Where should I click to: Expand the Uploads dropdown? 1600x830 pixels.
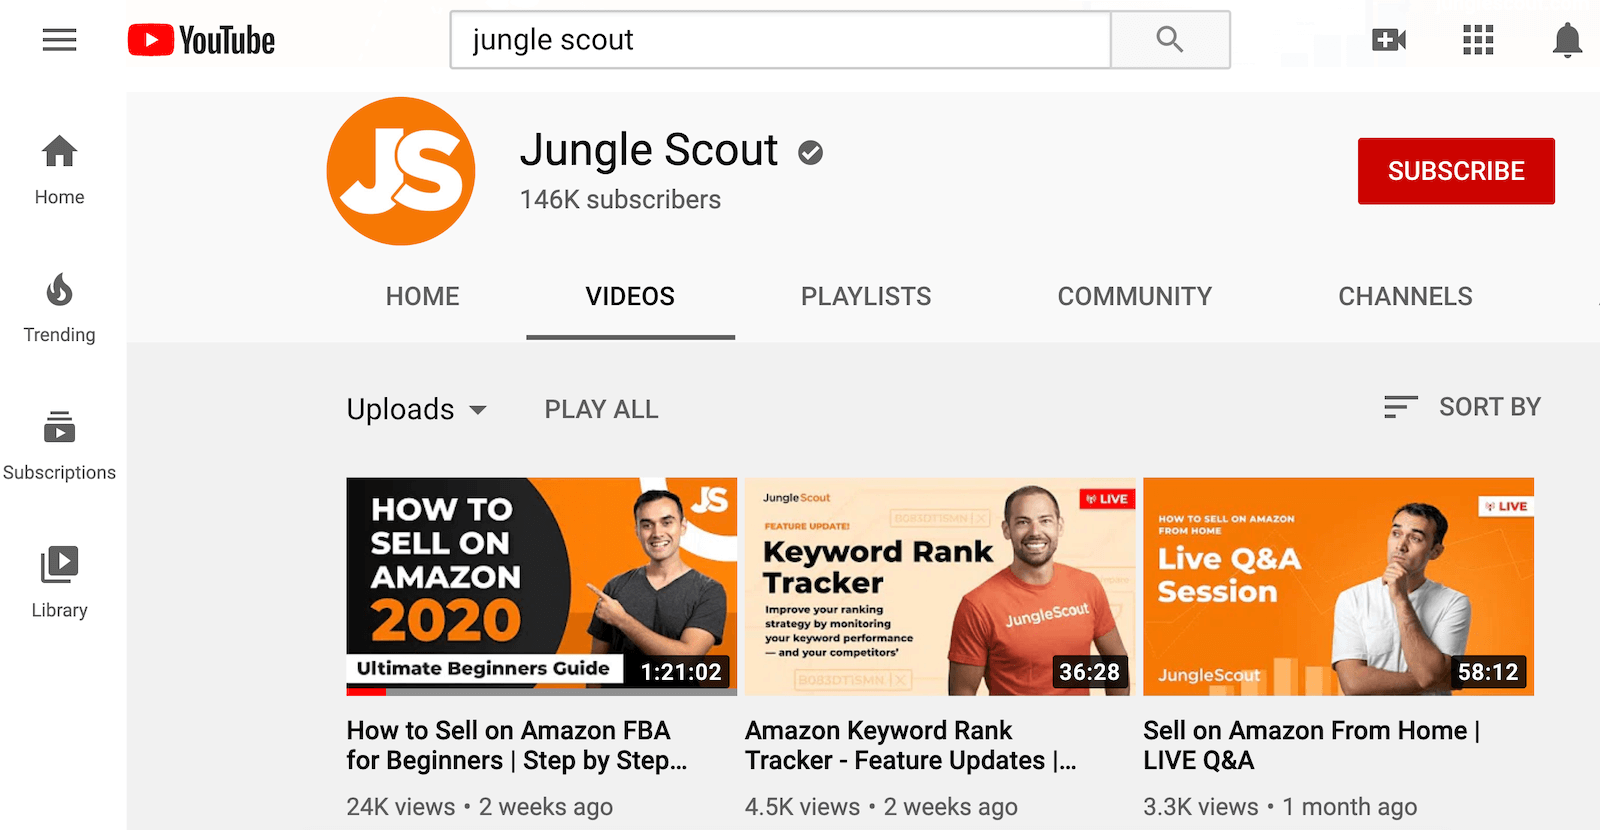(x=417, y=409)
